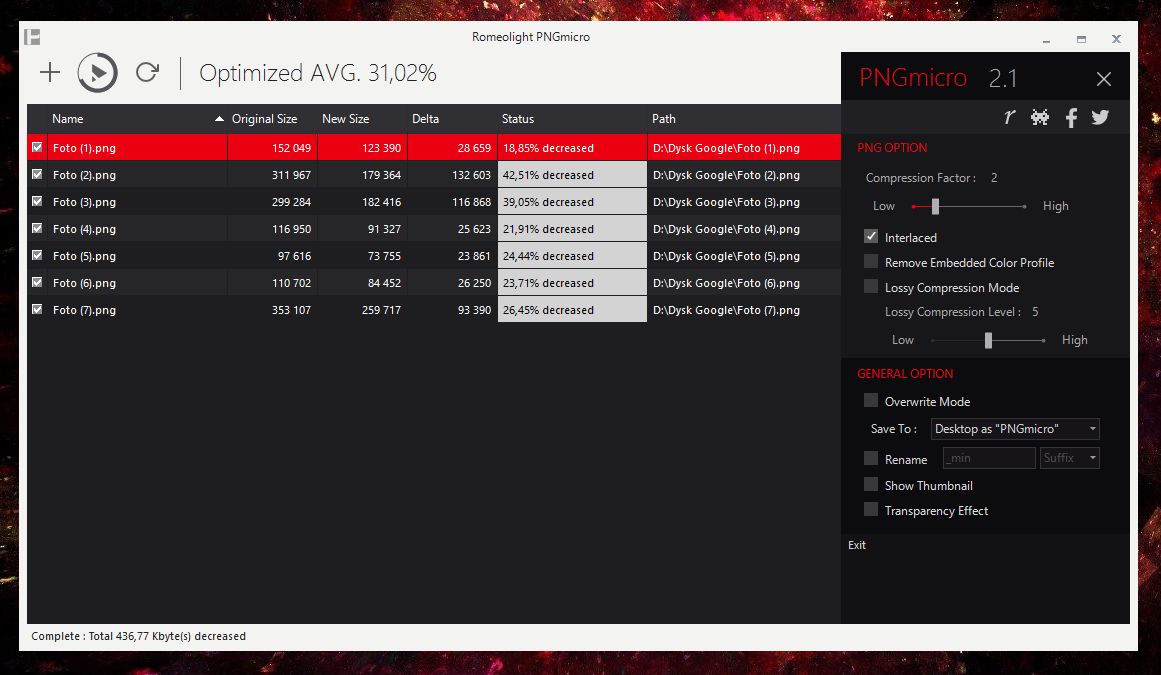This screenshot has height=675, width=1161.
Task: Select the Foto (4).png file name
Action: click(x=84, y=229)
